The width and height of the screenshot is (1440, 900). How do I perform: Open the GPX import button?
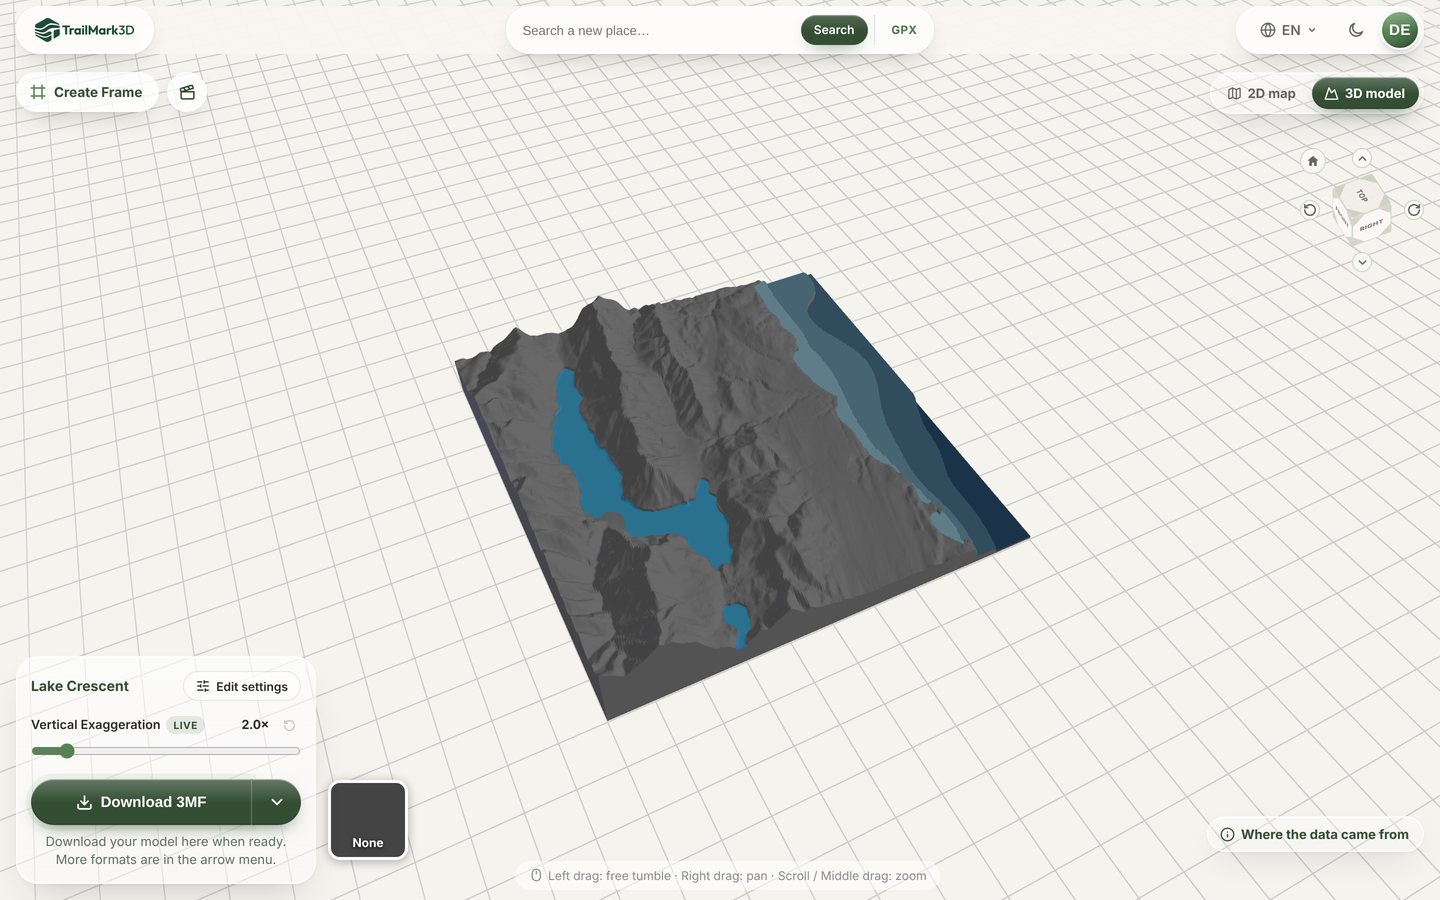pos(904,30)
